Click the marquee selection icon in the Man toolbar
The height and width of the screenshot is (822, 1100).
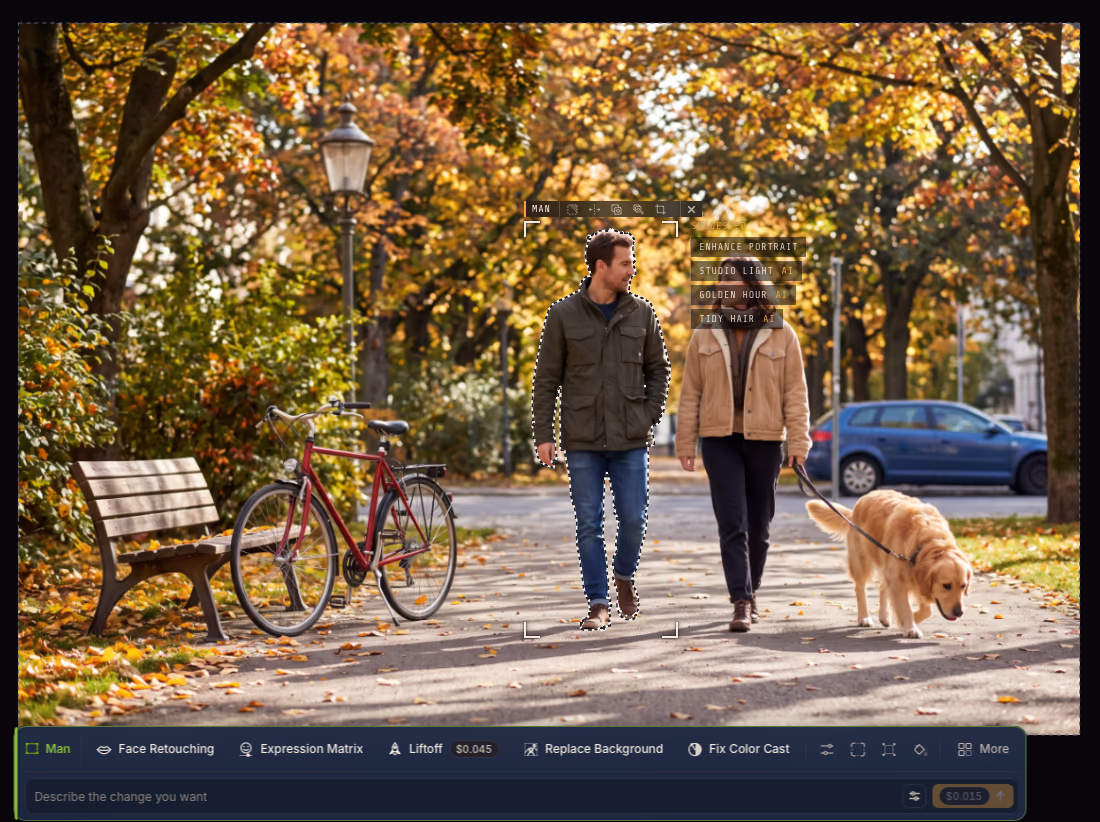pyautogui.click(x=572, y=209)
